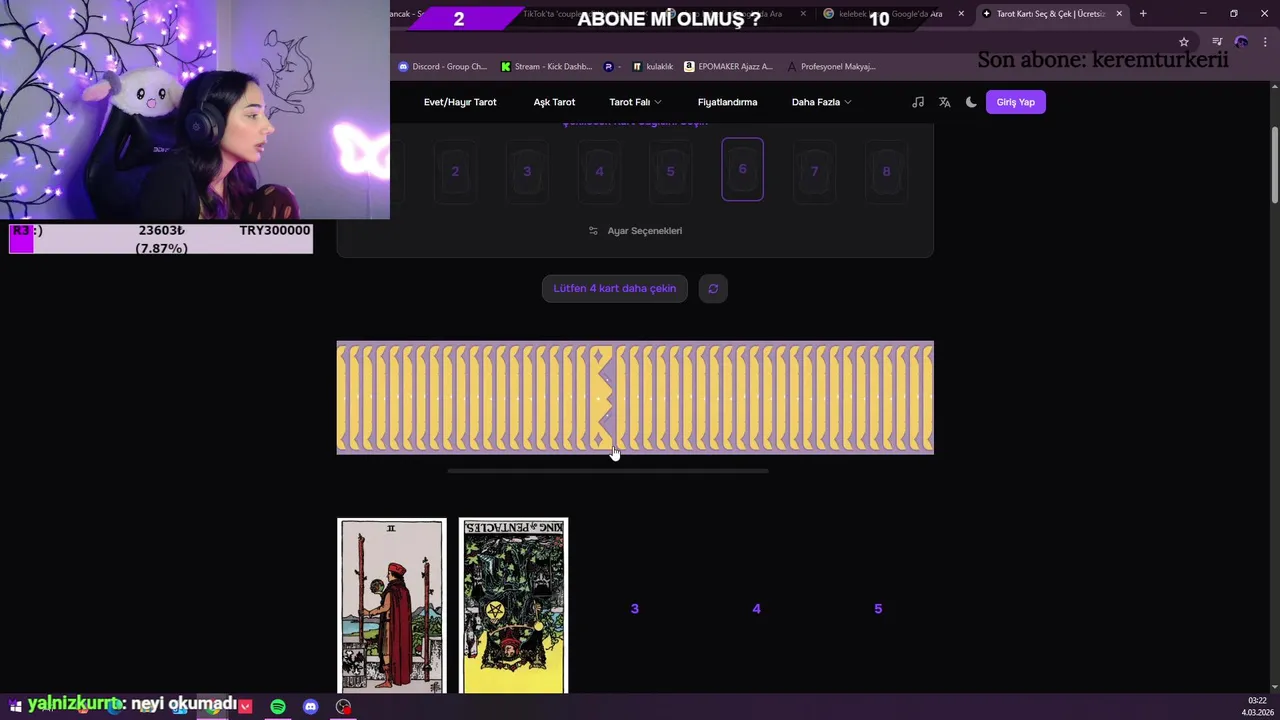
Task: Open EPOMAKER Ajazz bookmark
Action: (x=729, y=66)
